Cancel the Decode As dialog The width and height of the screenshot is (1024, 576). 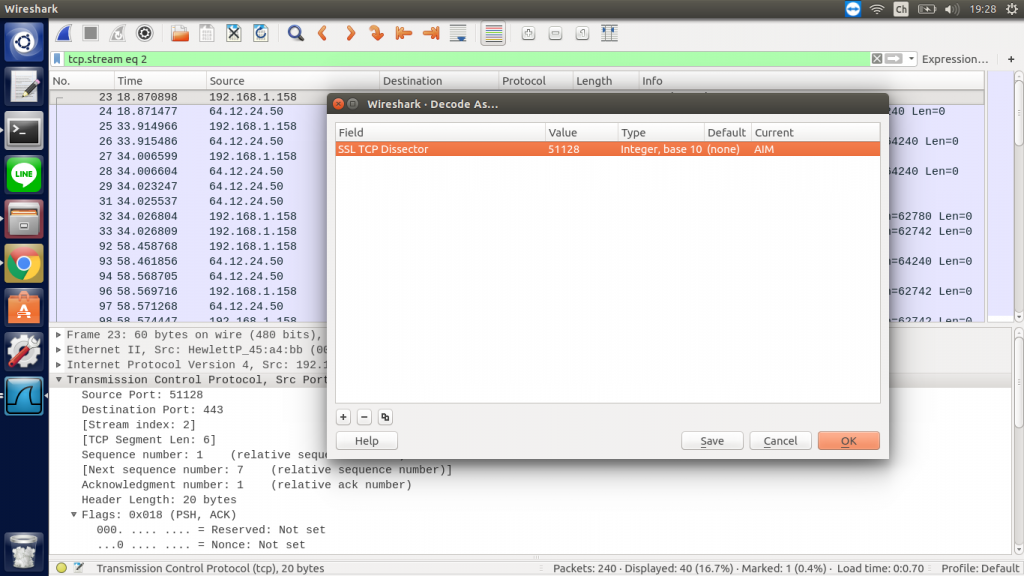tap(780, 441)
